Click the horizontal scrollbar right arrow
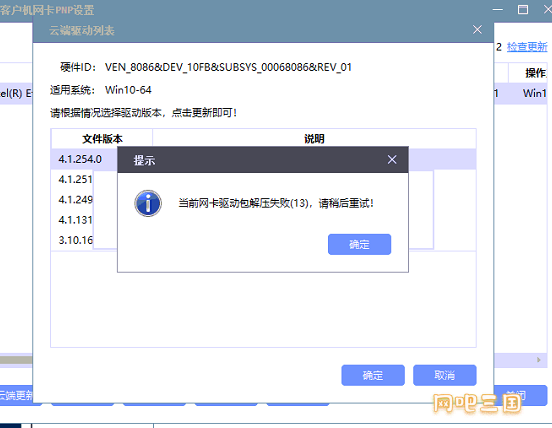 pos(539,360)
